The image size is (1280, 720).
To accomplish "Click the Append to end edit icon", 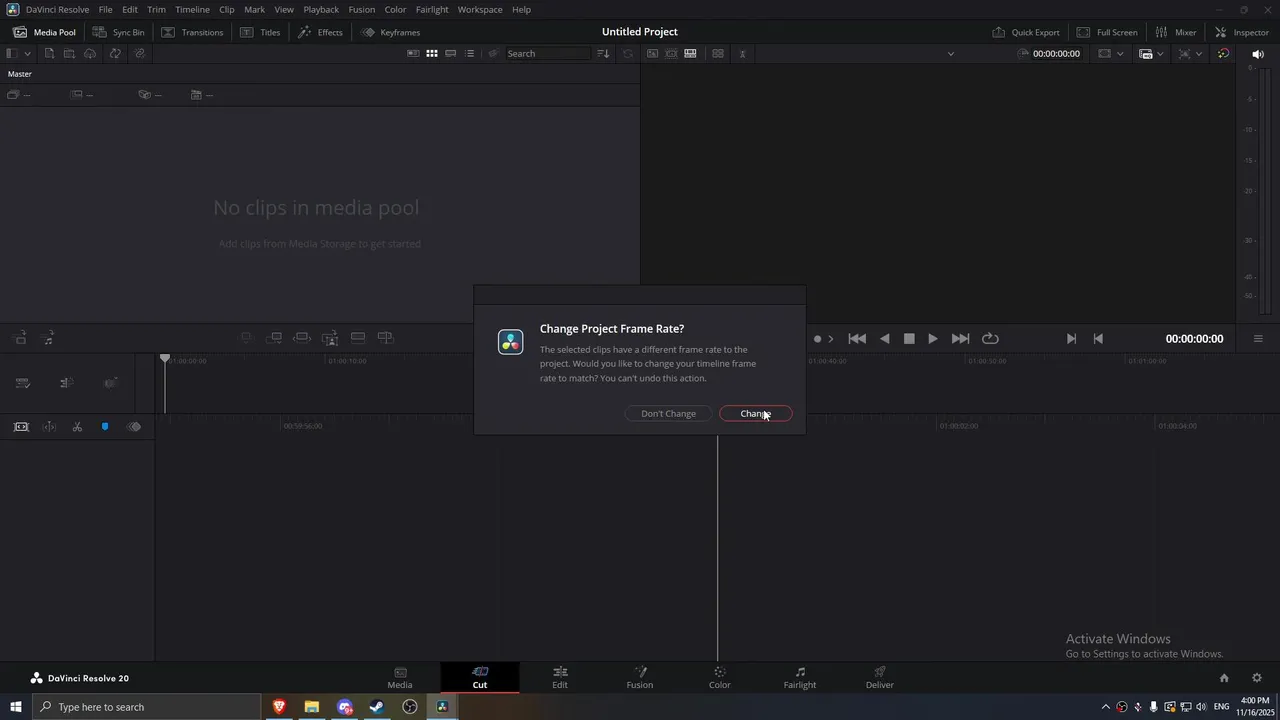I will 274,338.
